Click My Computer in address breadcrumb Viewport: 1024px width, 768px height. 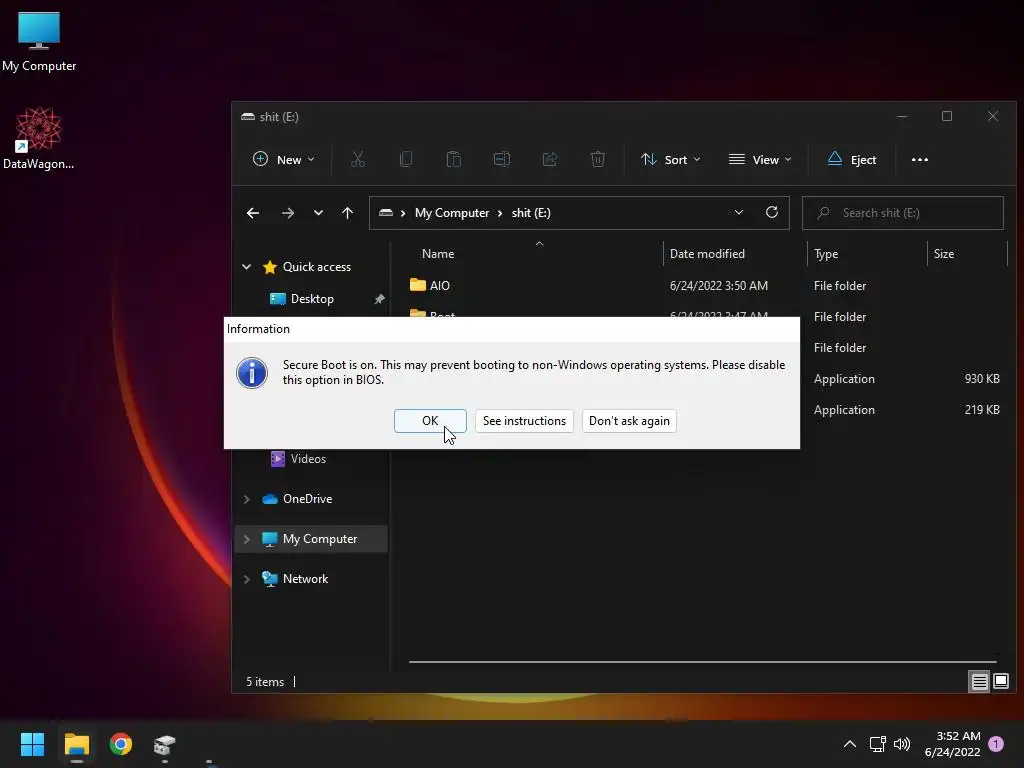pos(452,213)
